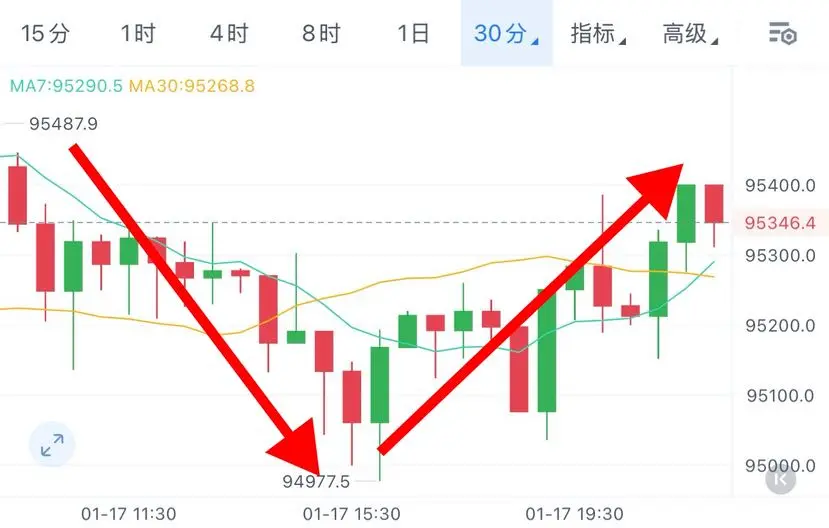Open the 30分 interval dropdown

pyautogui.click(x=506, y=33)
